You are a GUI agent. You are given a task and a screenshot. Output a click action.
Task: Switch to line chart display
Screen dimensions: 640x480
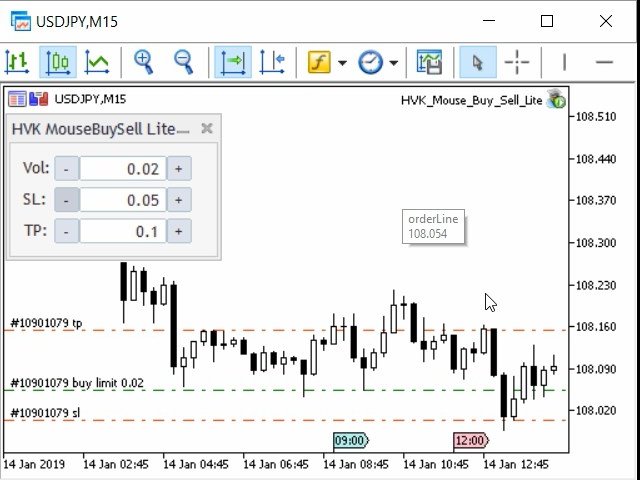click(97, 62)
